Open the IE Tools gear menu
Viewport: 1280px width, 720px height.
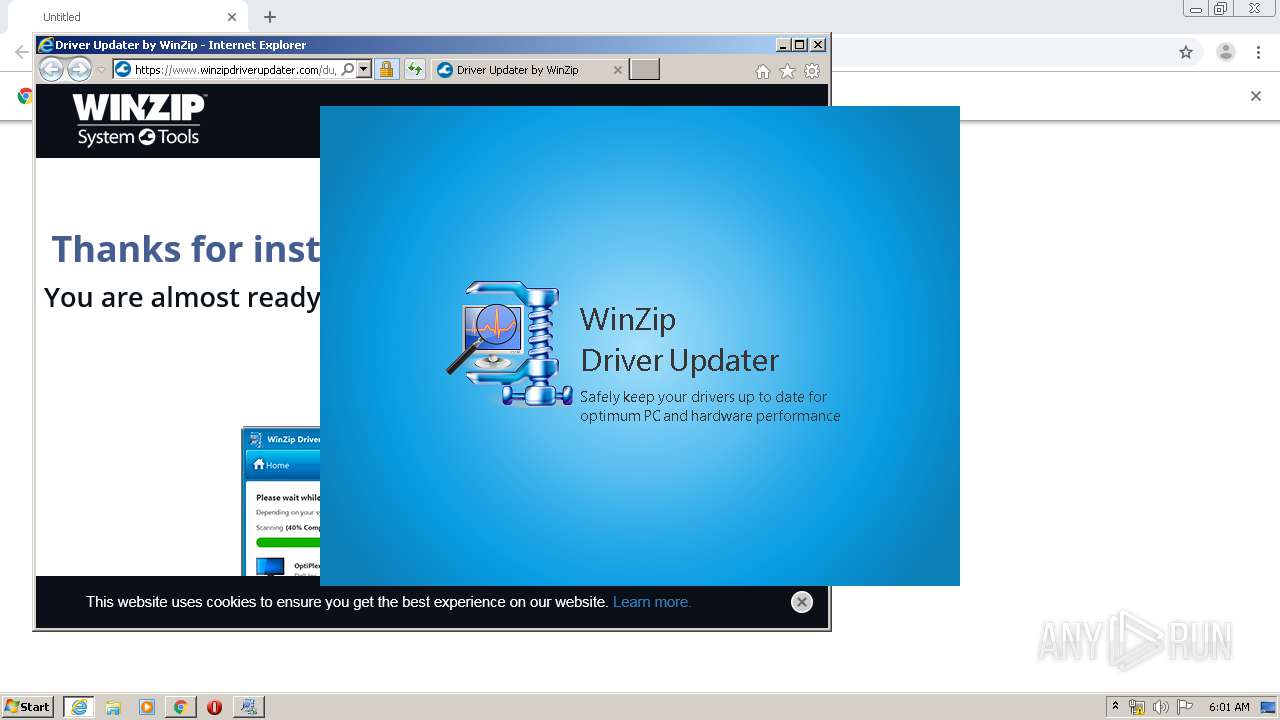(x=812, y=71)
